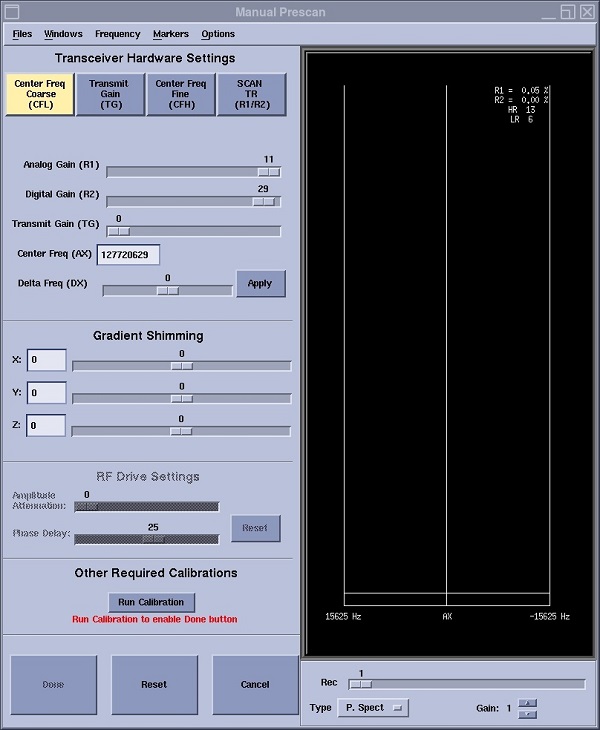Increase Gain with the up arrow
Viewport: 600px width, 730px height.
click(529, 703)
